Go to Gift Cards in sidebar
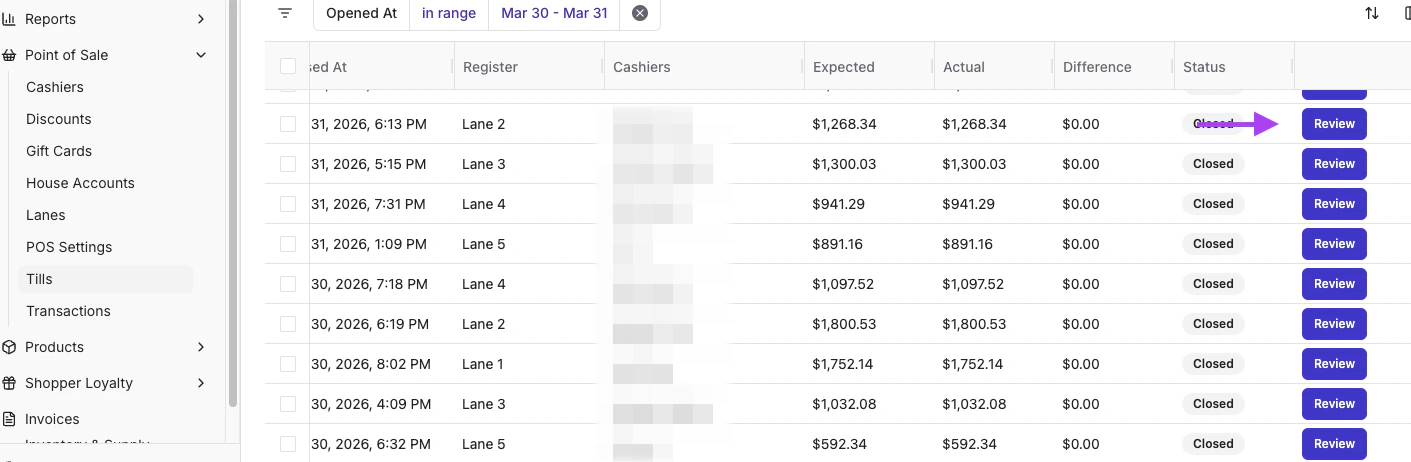 click(x=59, y=151)
